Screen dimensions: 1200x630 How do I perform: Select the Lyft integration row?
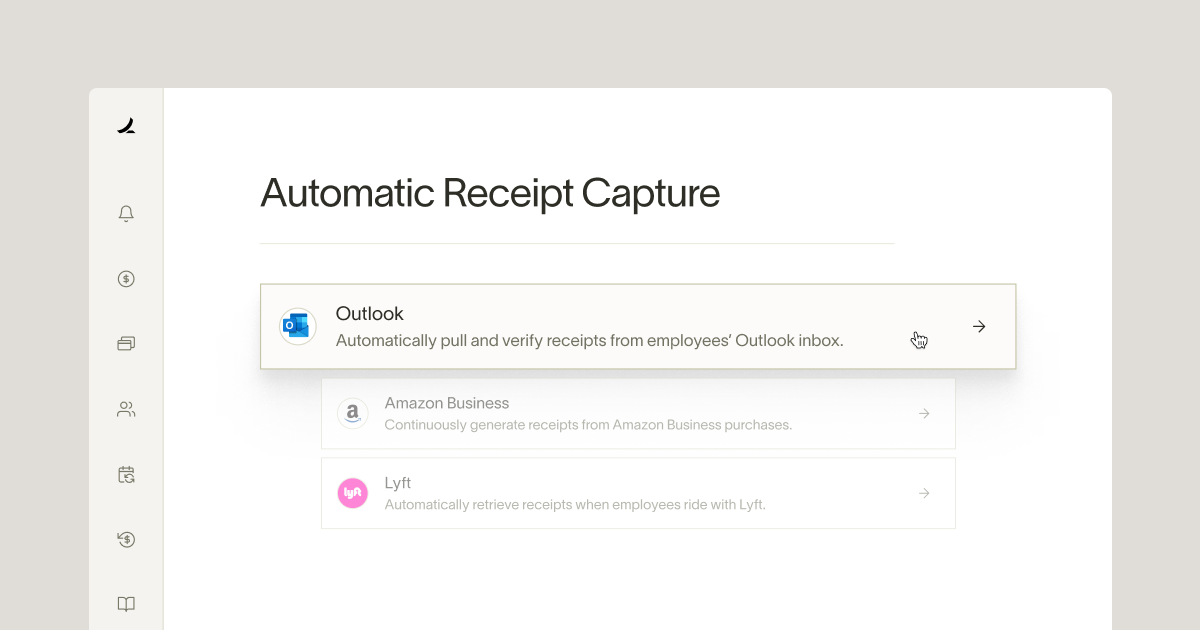(638, 492)
